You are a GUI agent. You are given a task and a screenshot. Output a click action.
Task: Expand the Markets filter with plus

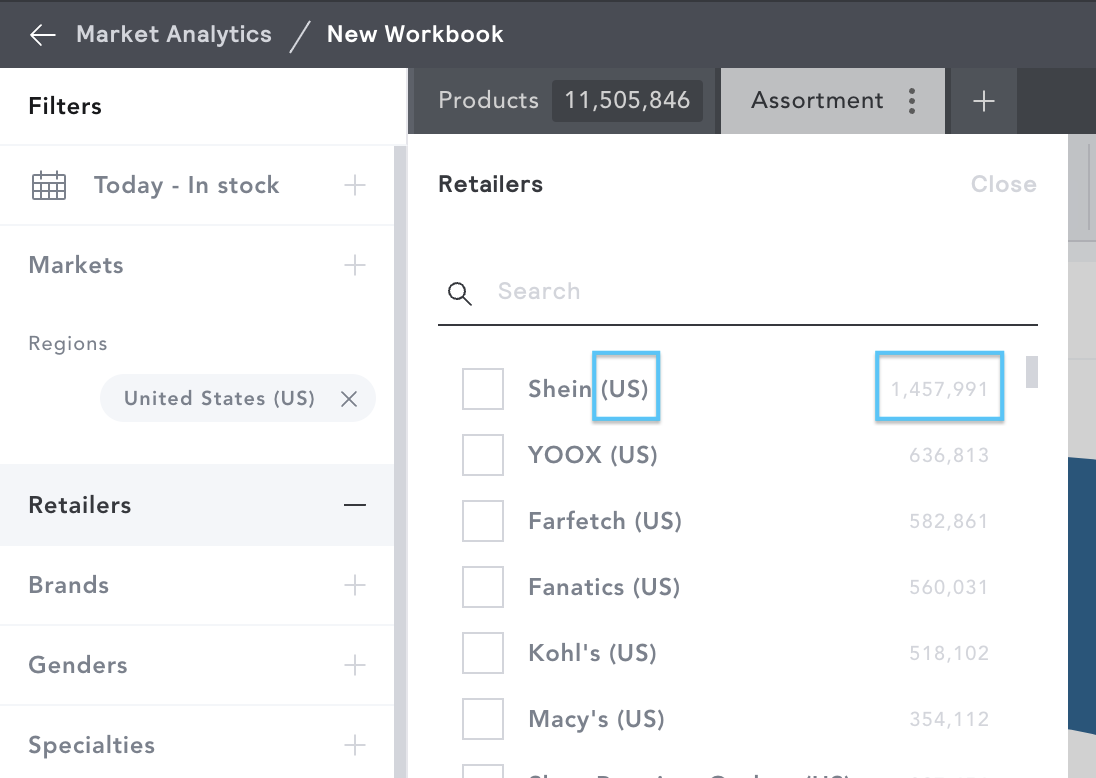(355, 265)
